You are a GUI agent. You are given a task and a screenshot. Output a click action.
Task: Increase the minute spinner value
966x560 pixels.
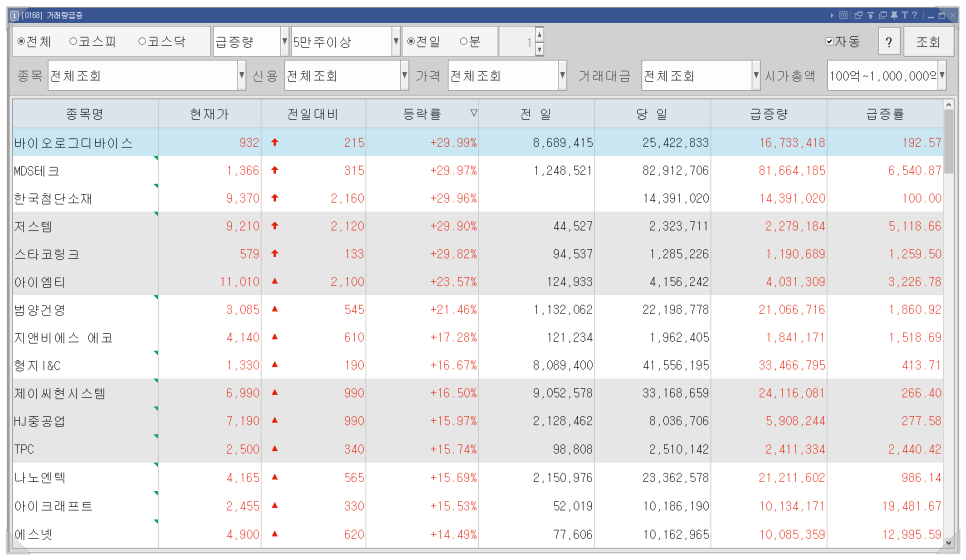point(539,35)
